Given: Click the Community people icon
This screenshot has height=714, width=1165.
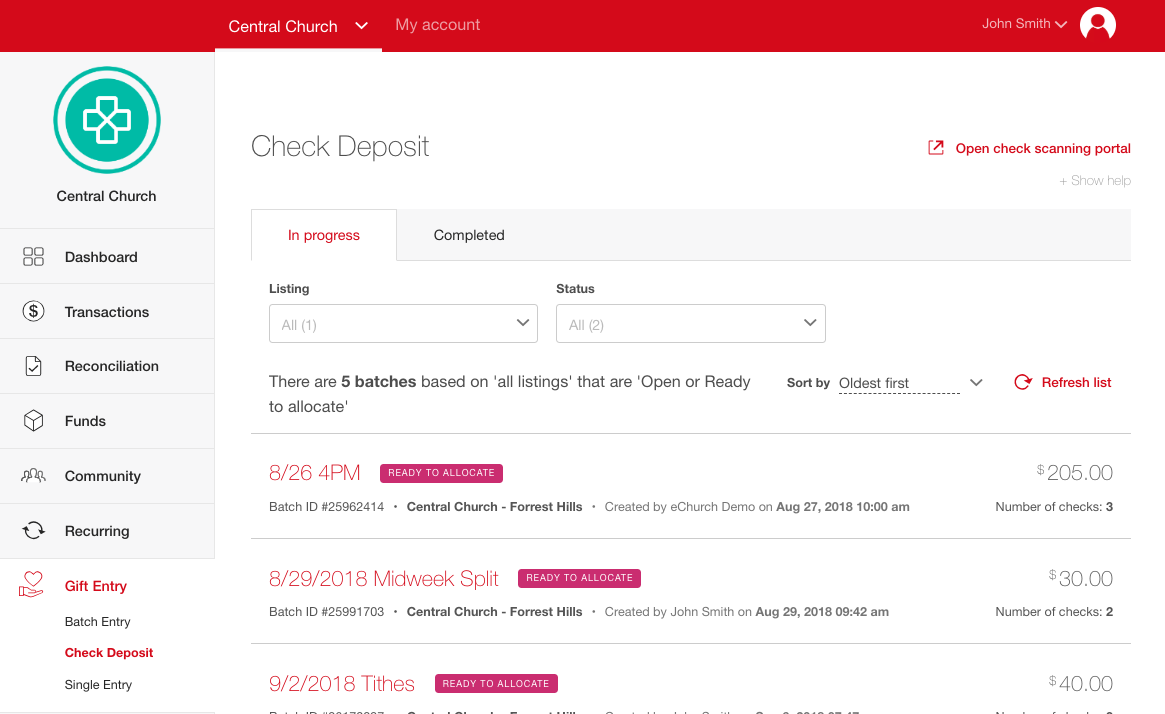Looking at the screenshot, I should 33,476.
